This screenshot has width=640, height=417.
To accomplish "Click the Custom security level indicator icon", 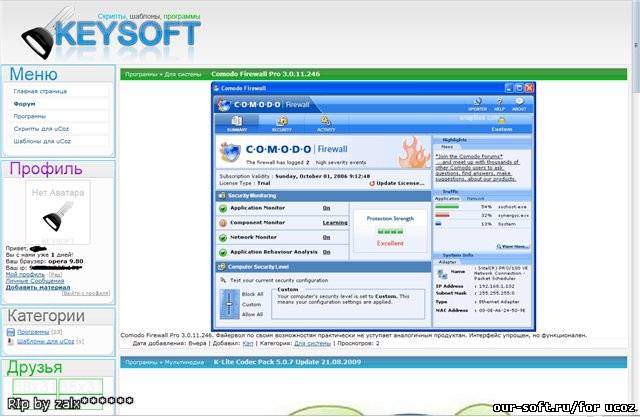I will 502,120.
